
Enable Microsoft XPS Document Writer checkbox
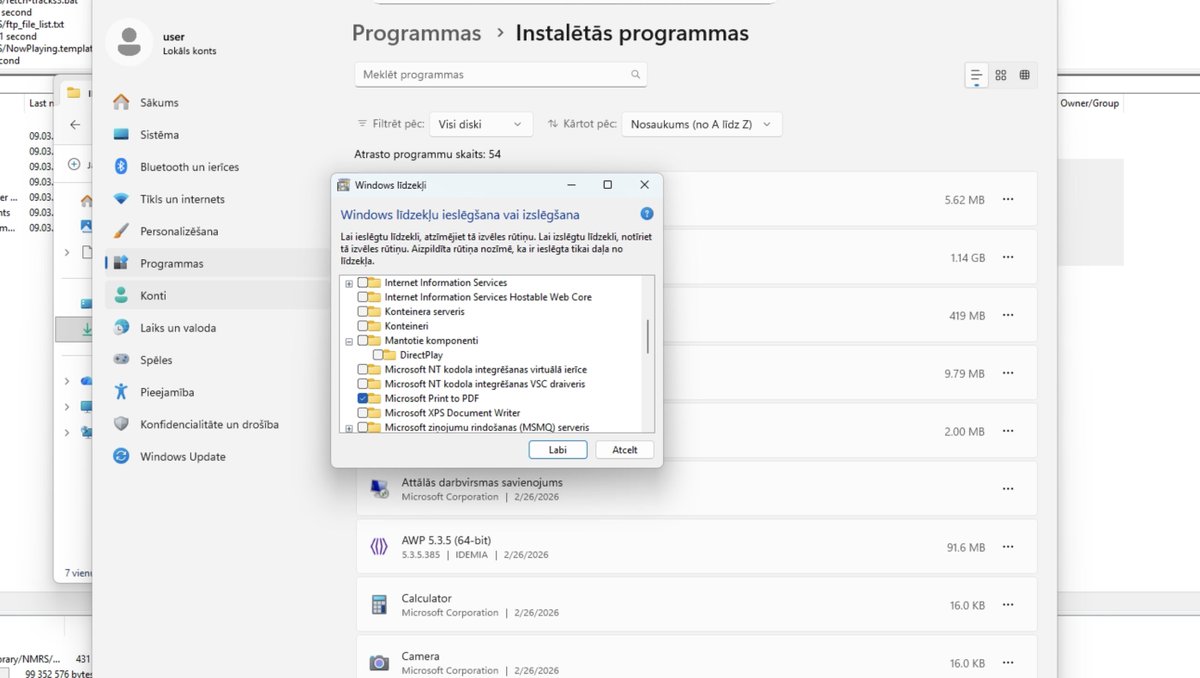[363, 413]
